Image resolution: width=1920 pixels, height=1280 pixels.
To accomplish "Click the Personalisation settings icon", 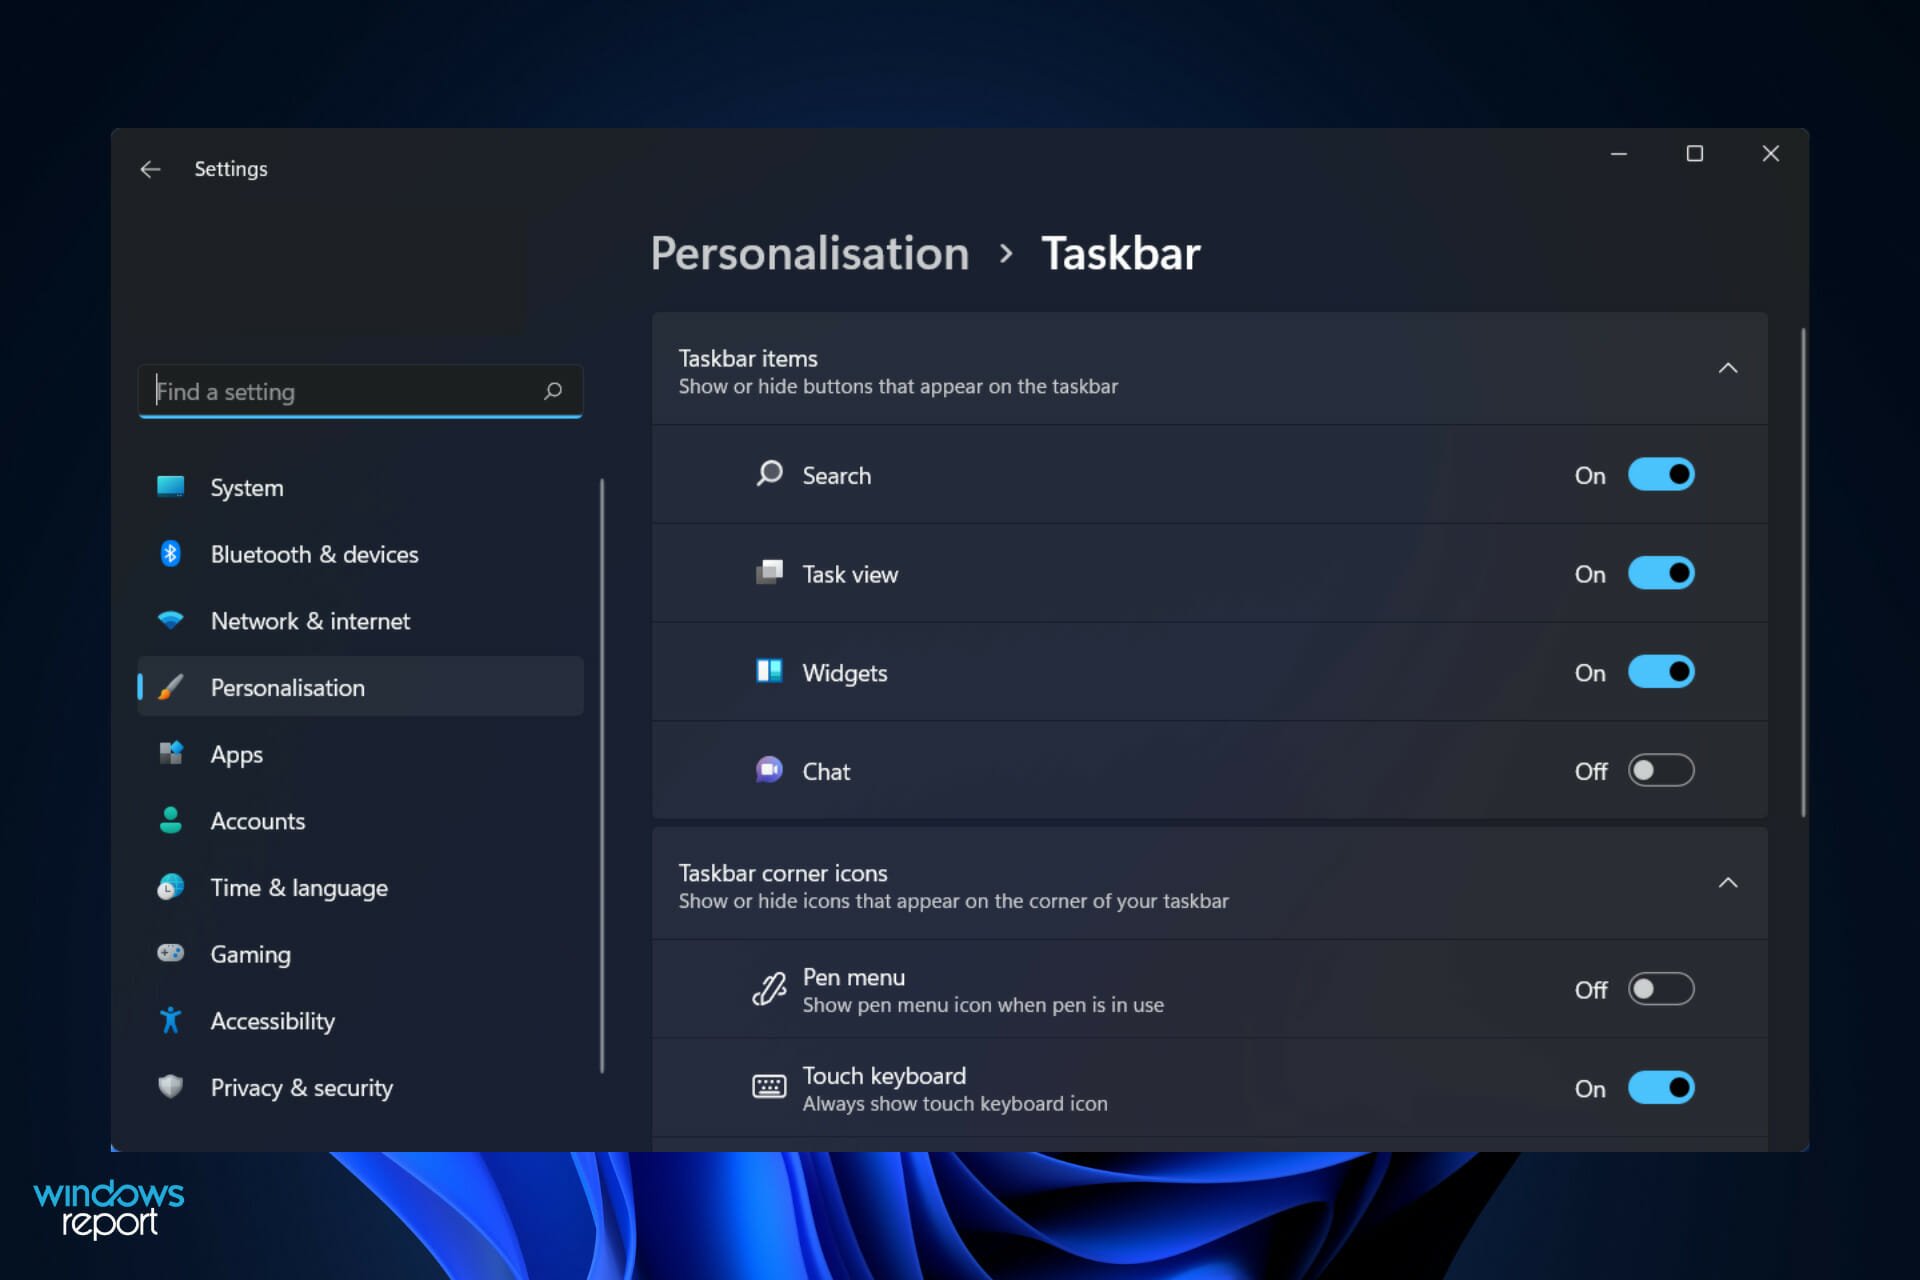I will tap(173, 687).
